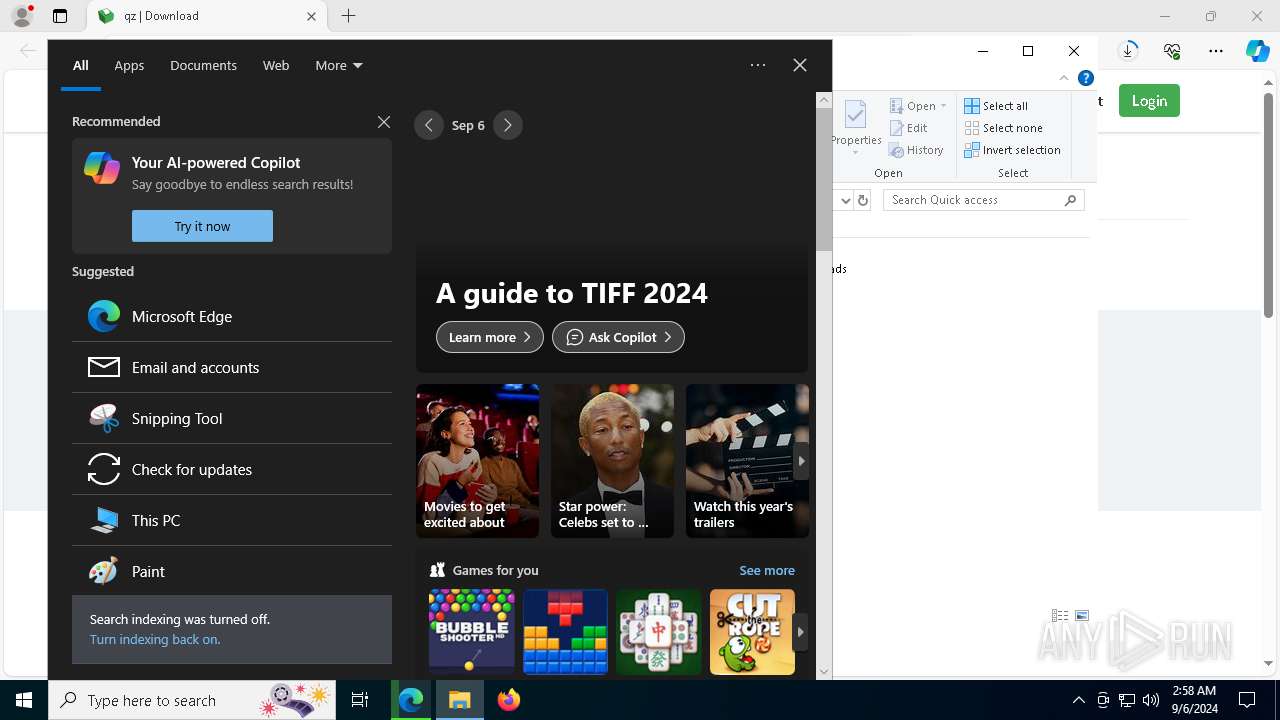The image size is (1280, 720).
Task: Click See more games link
Action: [x=767, y=570]
